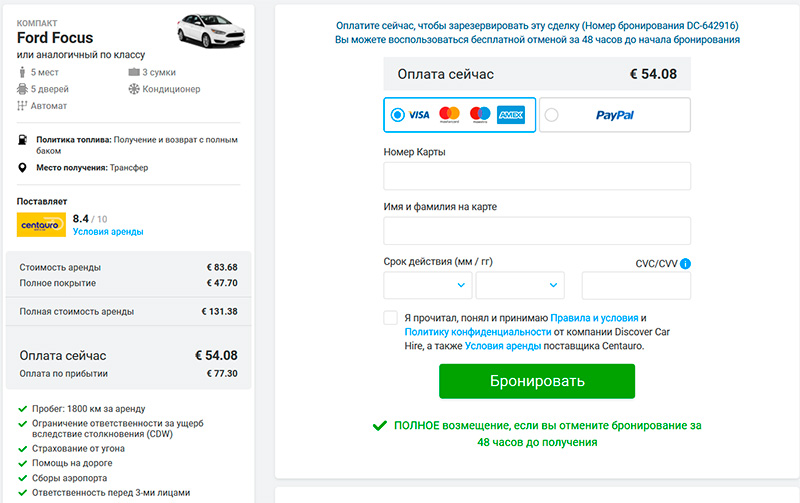Open the expiry month dropdown
The width and height of the screenshot is (800, 503).
pos(428,286)
